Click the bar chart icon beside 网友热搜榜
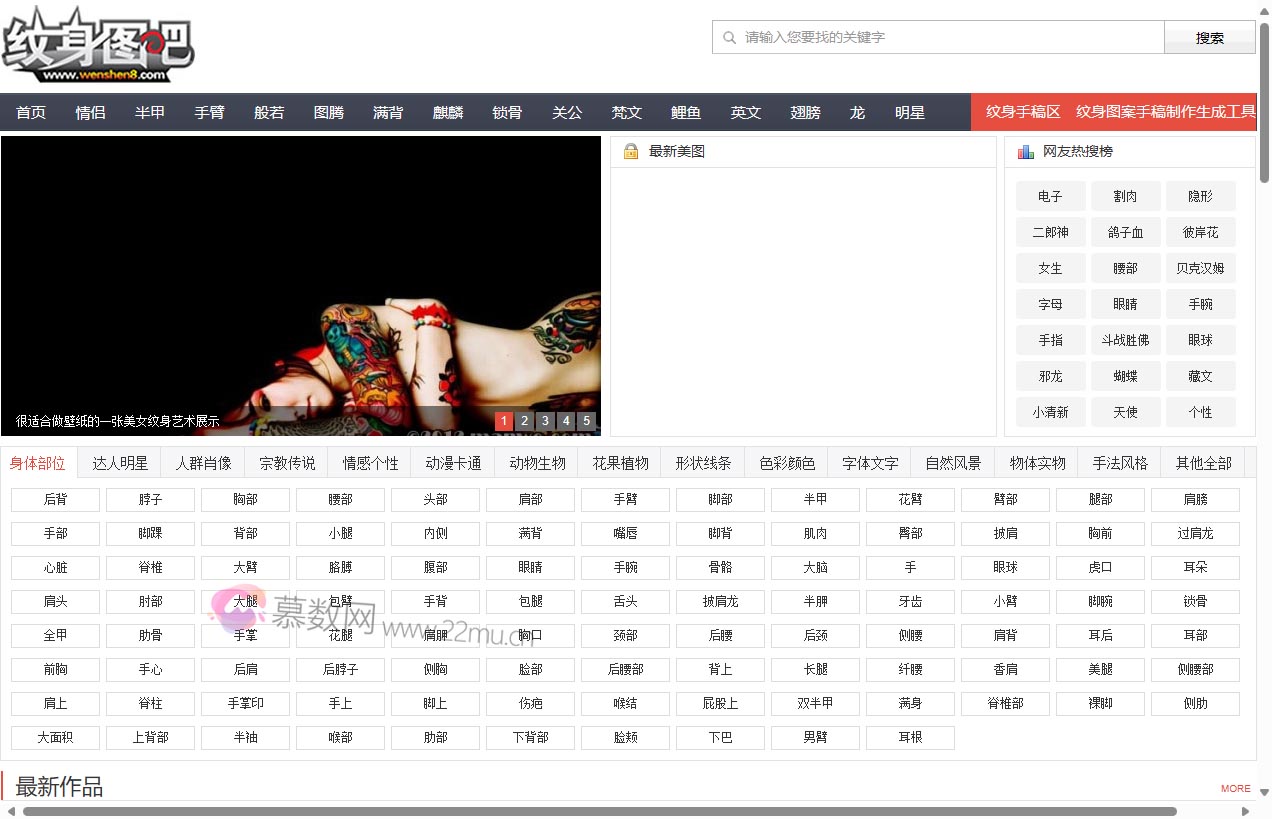The width and height of the screenshot is (1272, 819). coord(1025,152)
